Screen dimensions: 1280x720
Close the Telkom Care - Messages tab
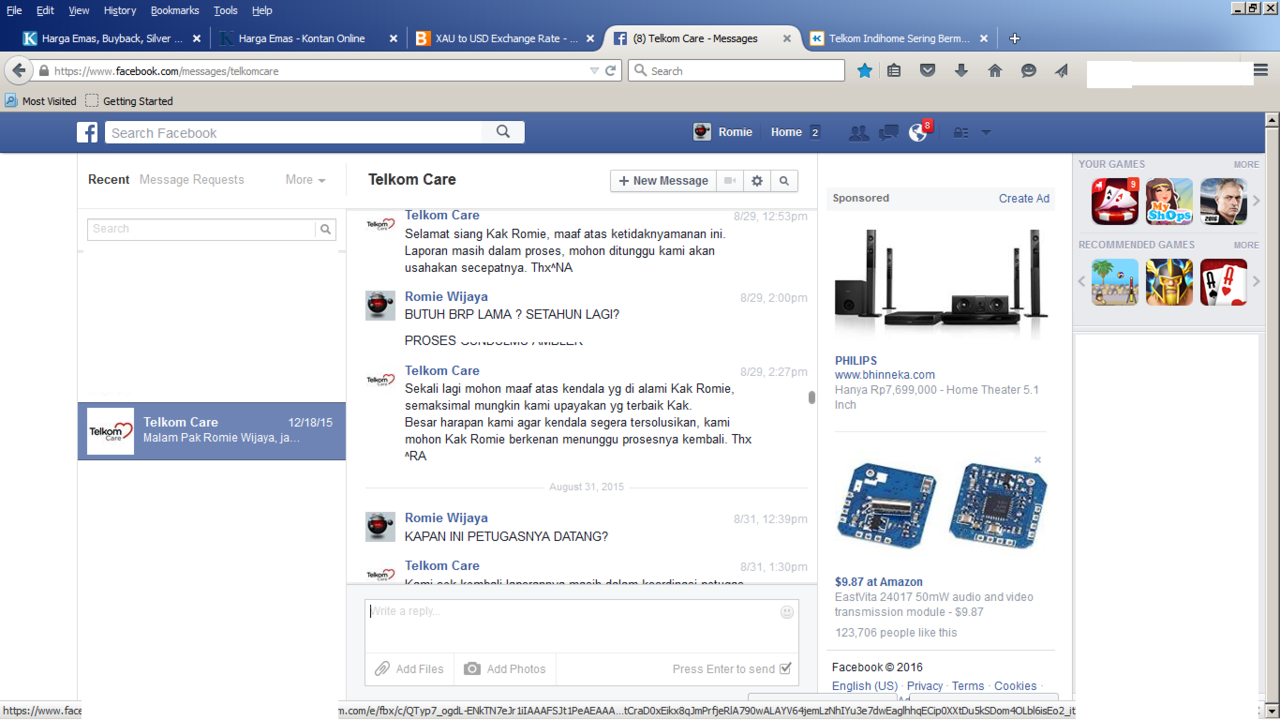pyautogui.click(x=787, y=39)
